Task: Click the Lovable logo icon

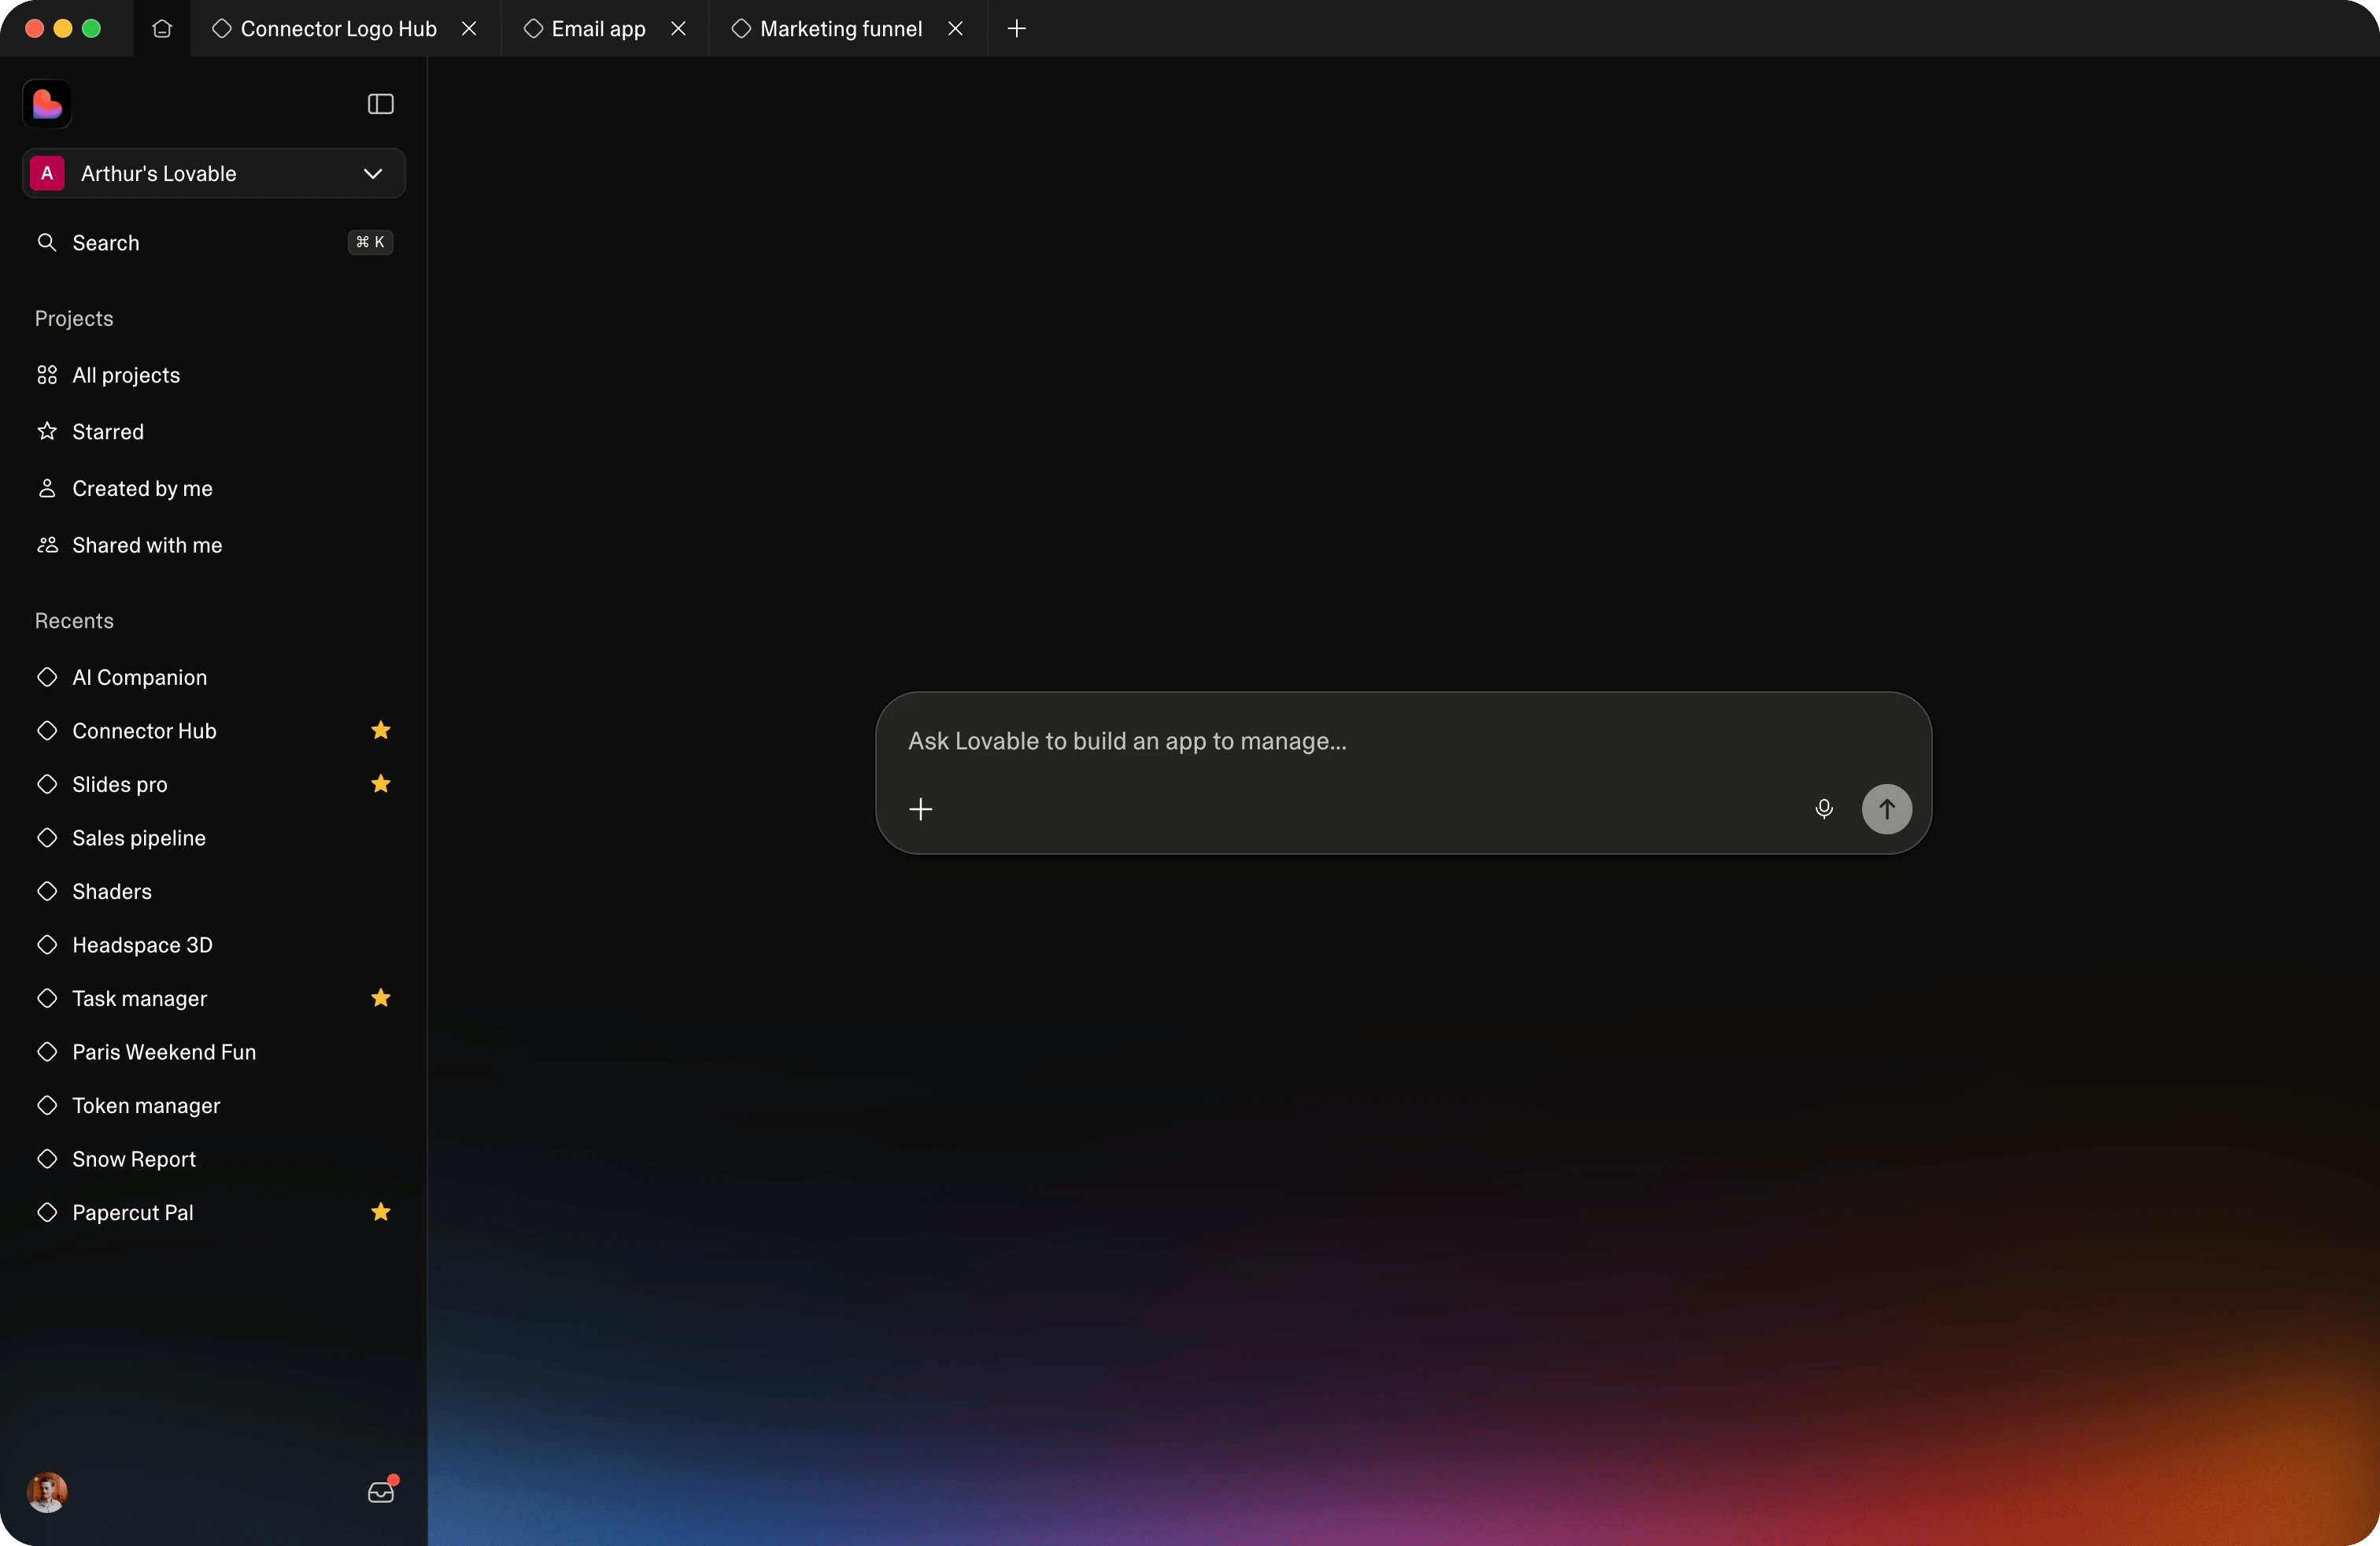Action: pos(47,105)
